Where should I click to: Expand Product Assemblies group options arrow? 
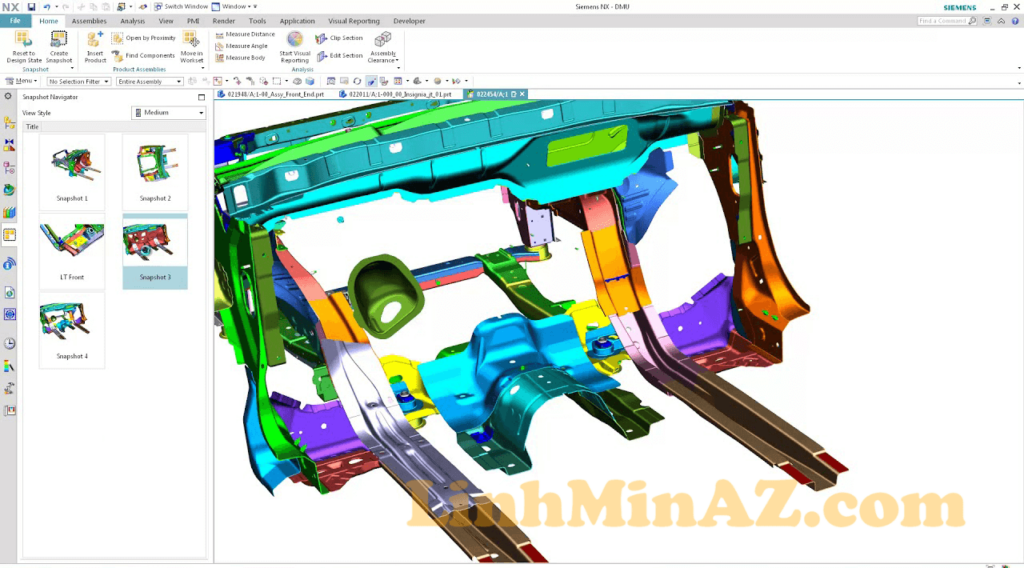pos(202,69)
